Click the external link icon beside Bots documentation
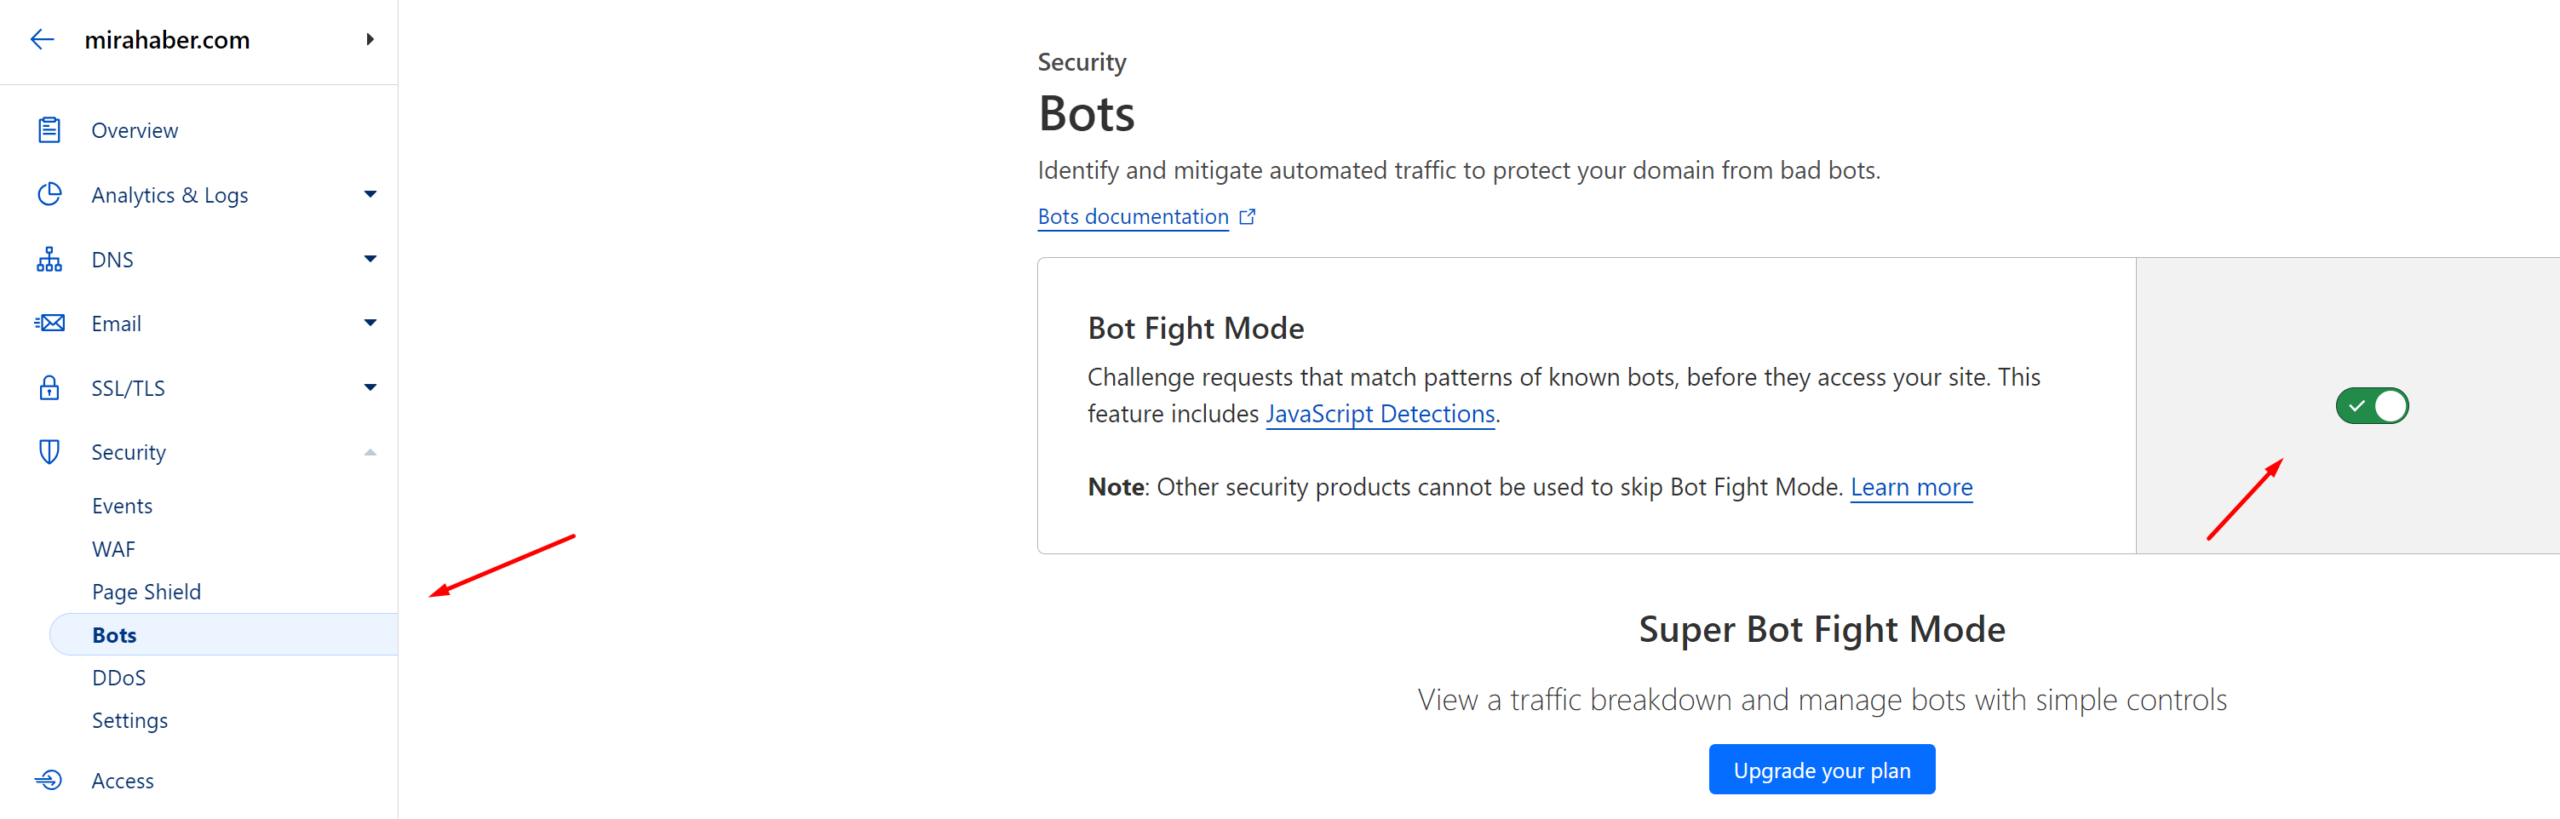This screenshot has width=2560, height=819. click(1247, 217)
